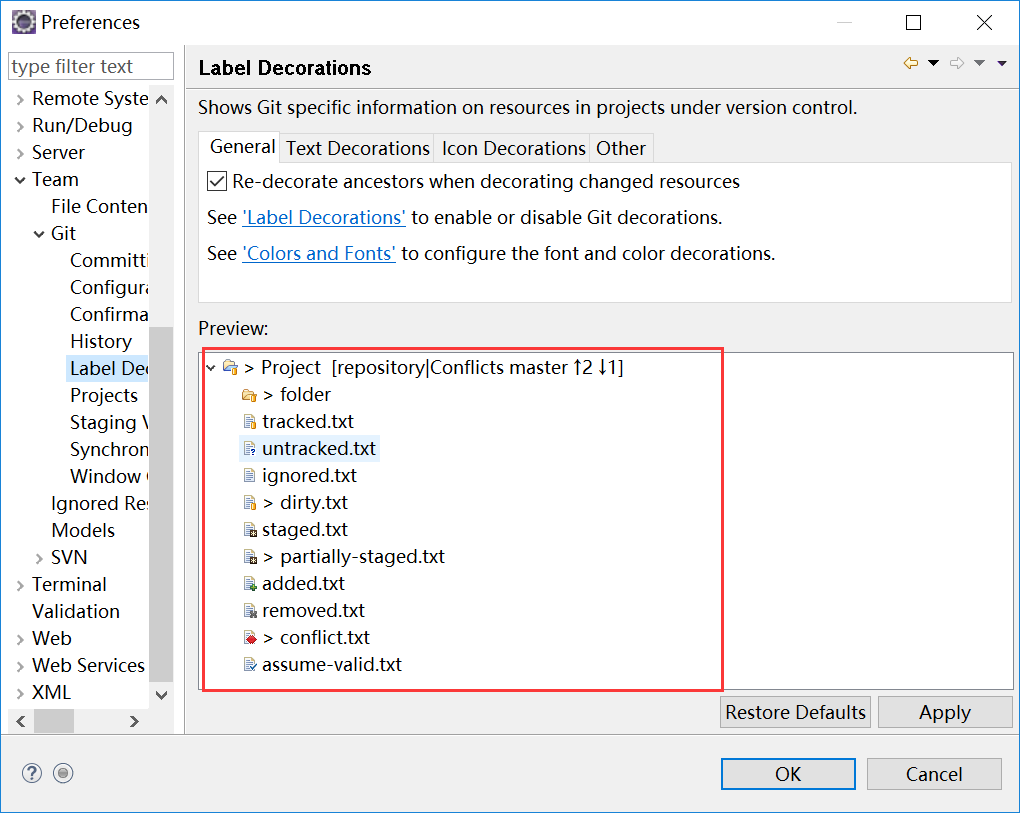1020x813 pixels.
Task: Click the dirty.txt file icon
Action: [x=249, y=503]
